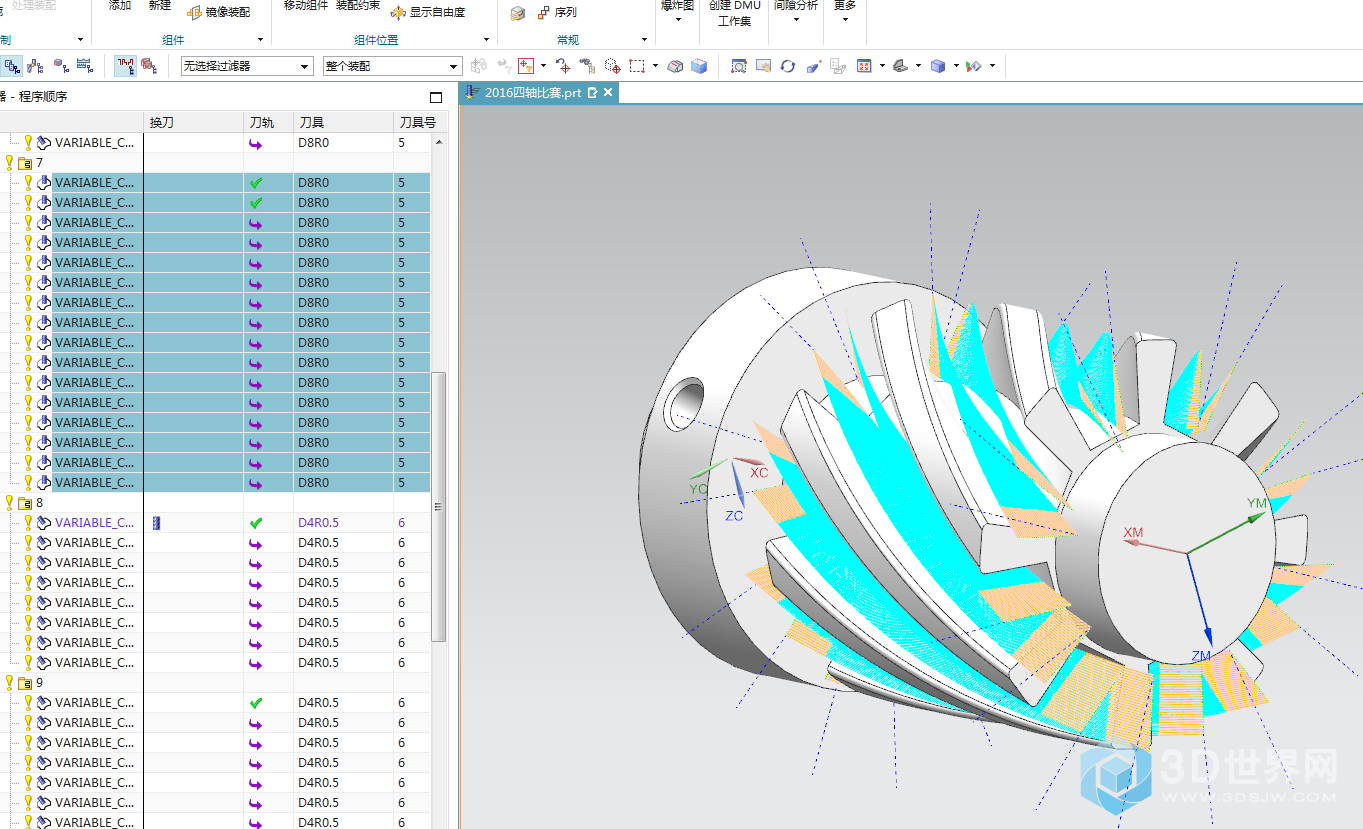1363x829 pixels.
Task: Click the 刀轨 column header
Action: 268,122
